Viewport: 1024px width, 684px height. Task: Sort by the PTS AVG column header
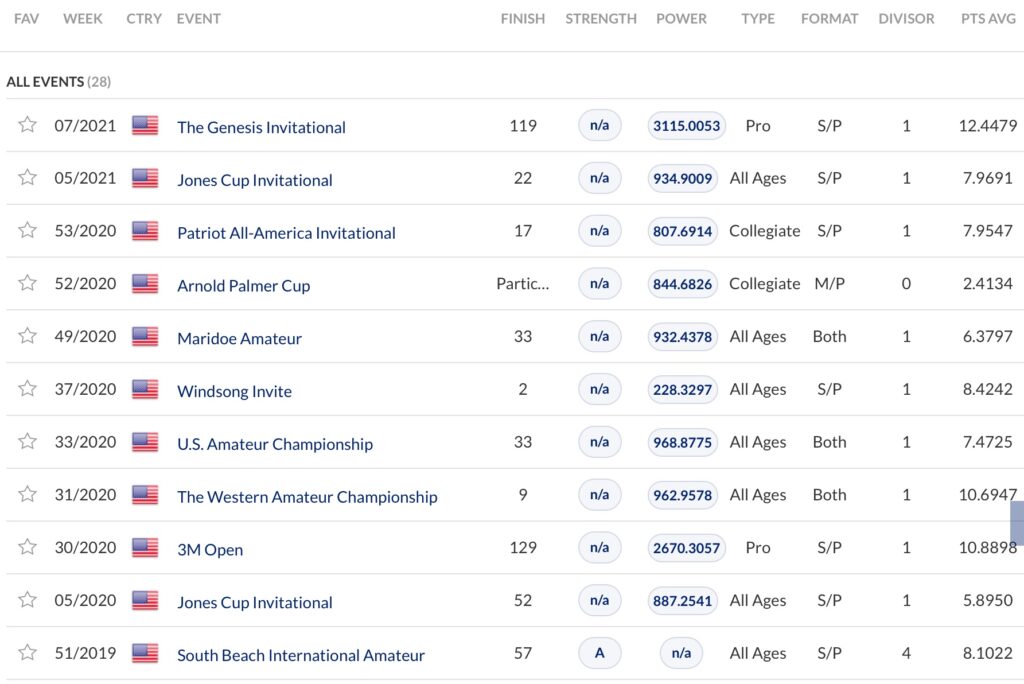pos(987,19)
